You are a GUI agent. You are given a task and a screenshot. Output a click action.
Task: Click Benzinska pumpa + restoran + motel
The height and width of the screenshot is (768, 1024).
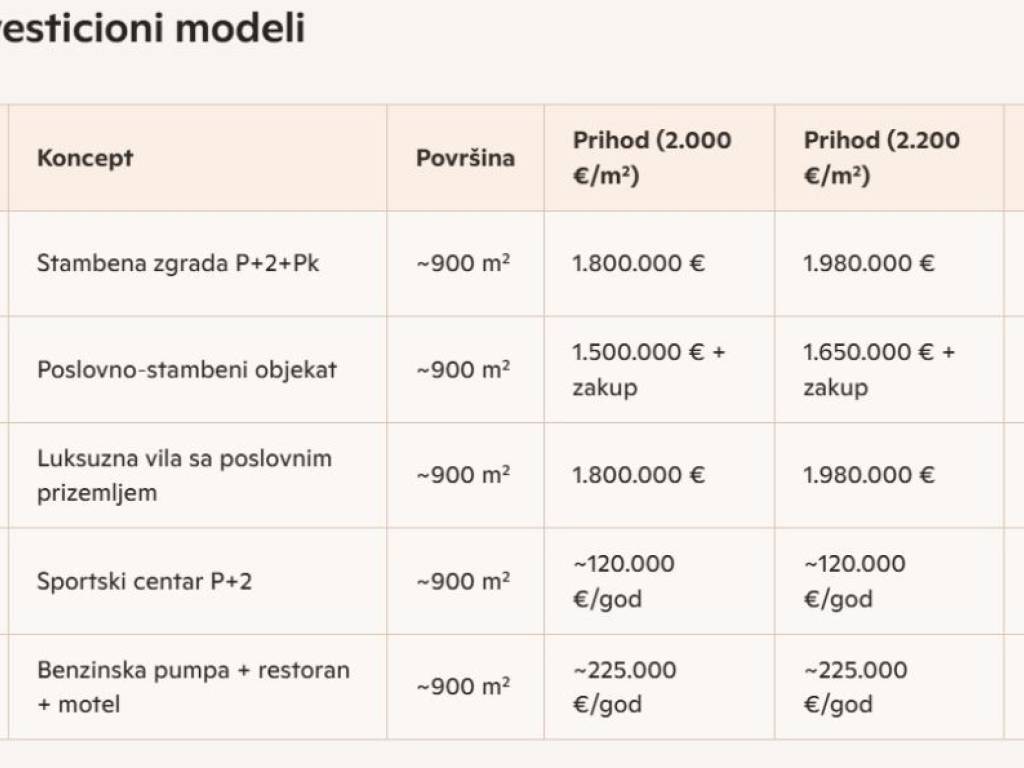pos(193,687)
